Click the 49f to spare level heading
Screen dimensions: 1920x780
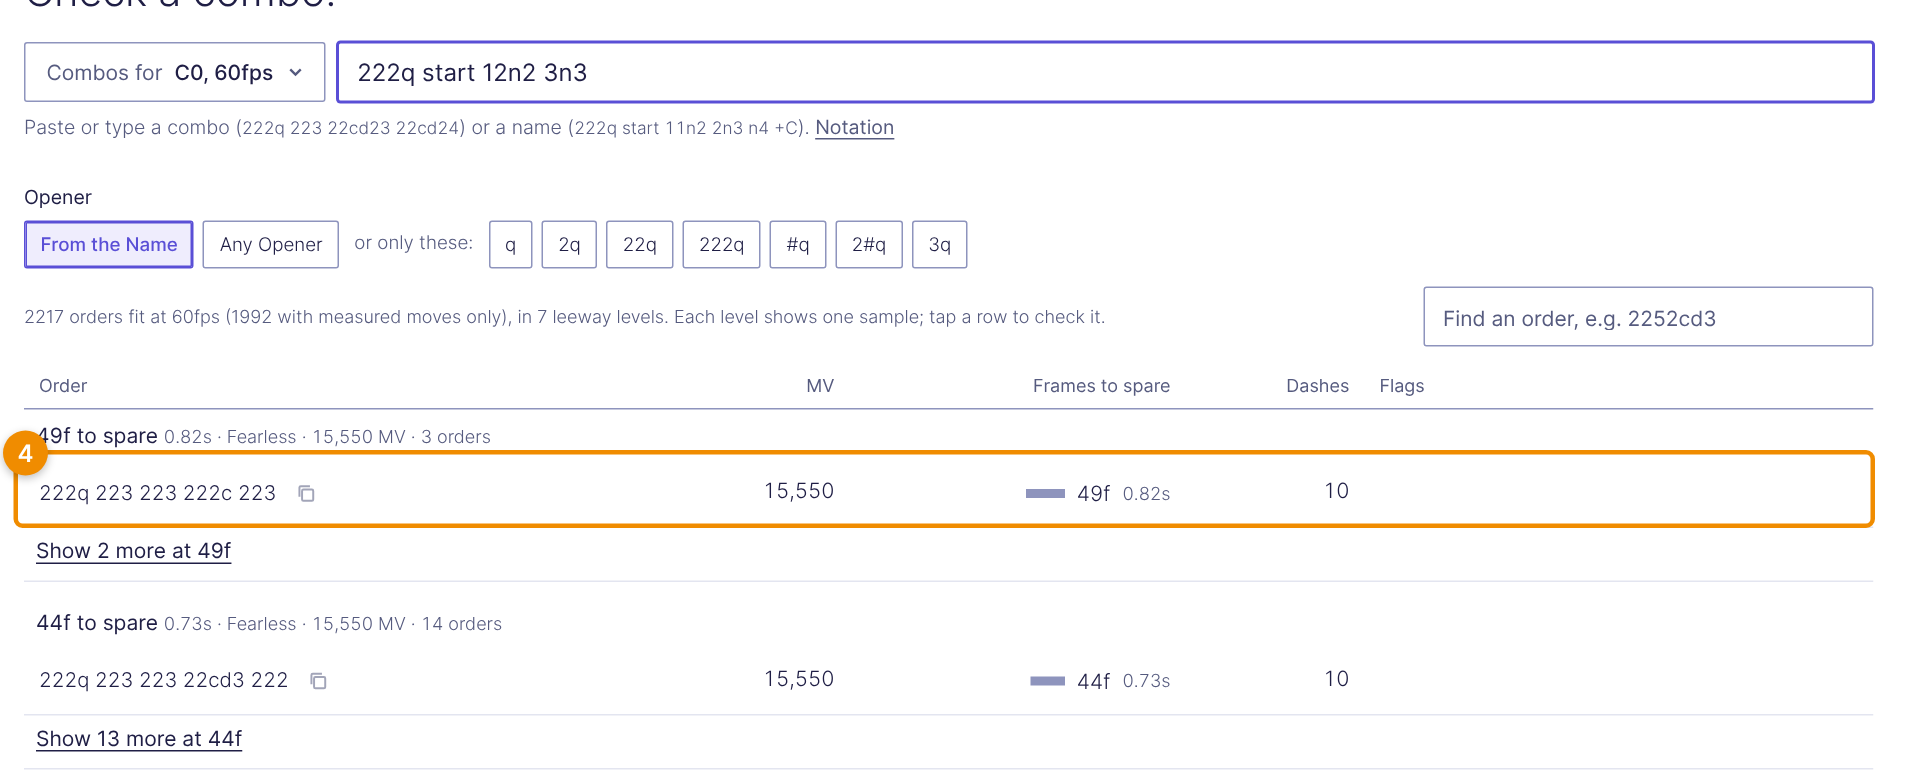click(97, 436)
